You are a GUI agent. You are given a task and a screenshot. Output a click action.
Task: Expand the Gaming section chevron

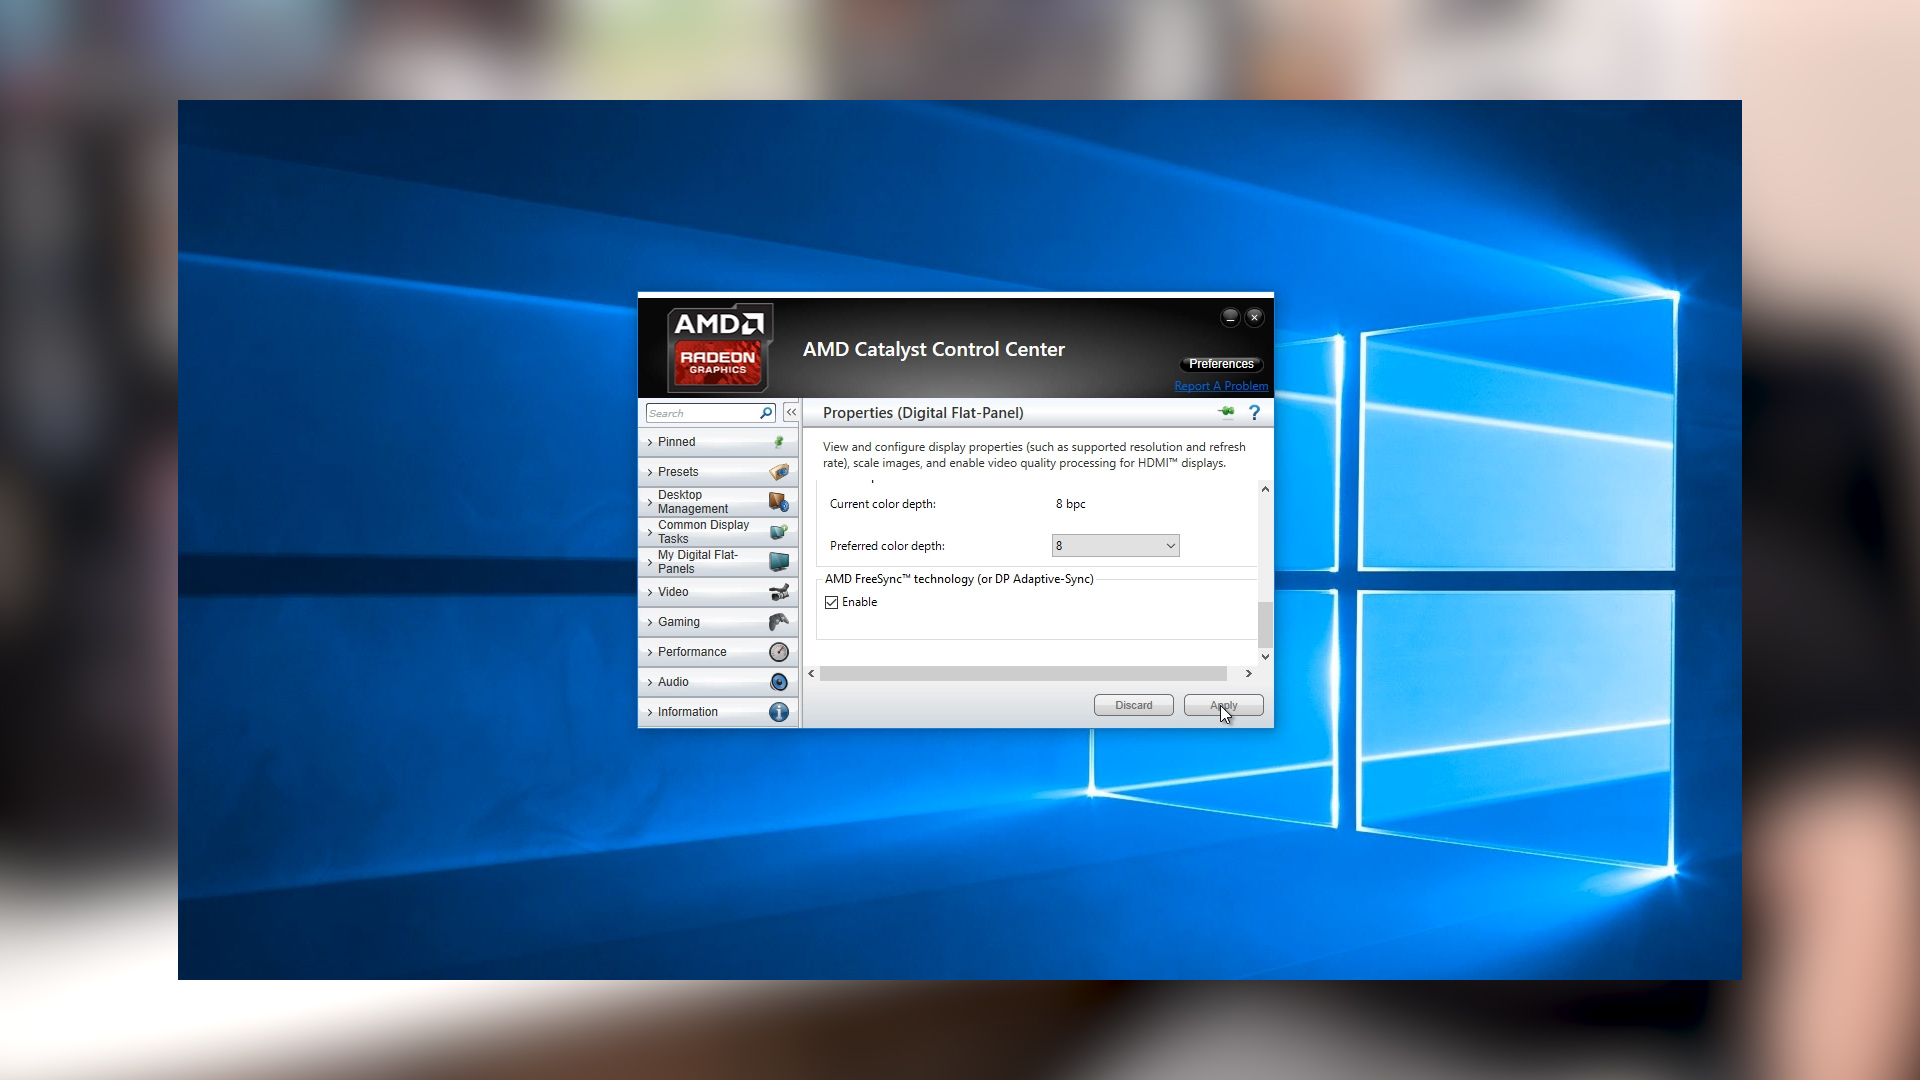[650, 622]
